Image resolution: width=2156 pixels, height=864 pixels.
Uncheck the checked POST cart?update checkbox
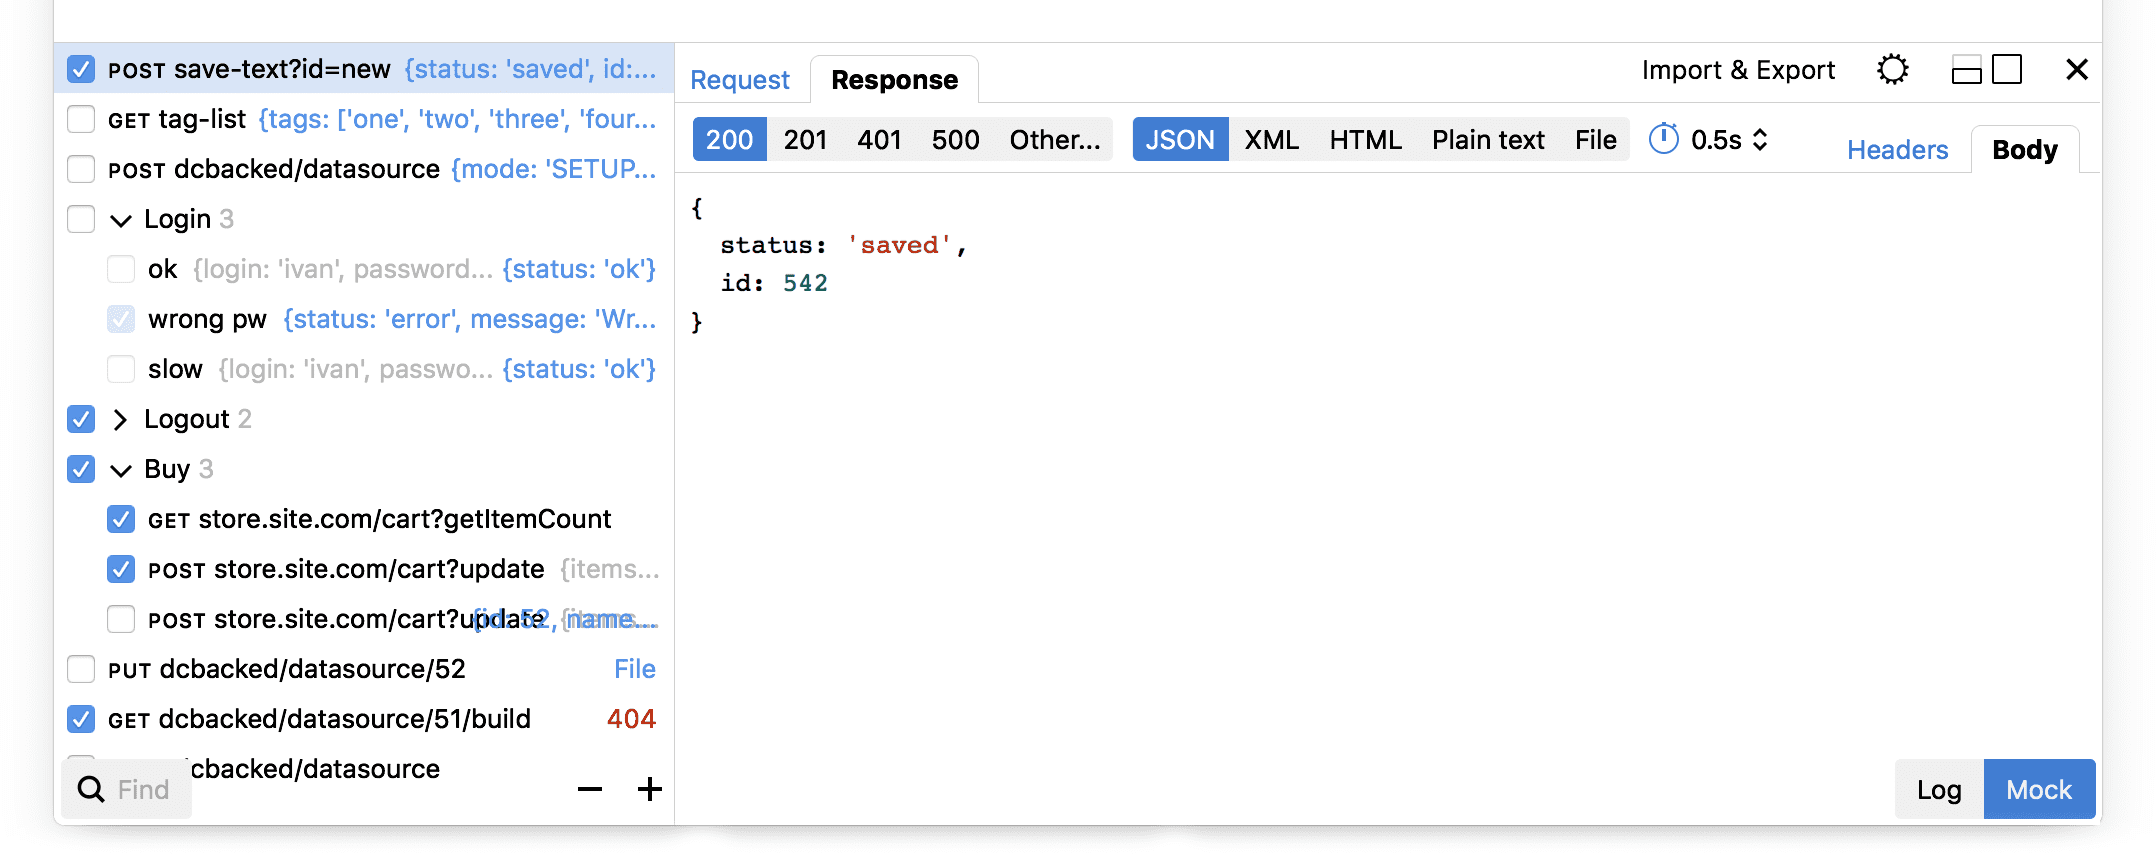(121, 569)
